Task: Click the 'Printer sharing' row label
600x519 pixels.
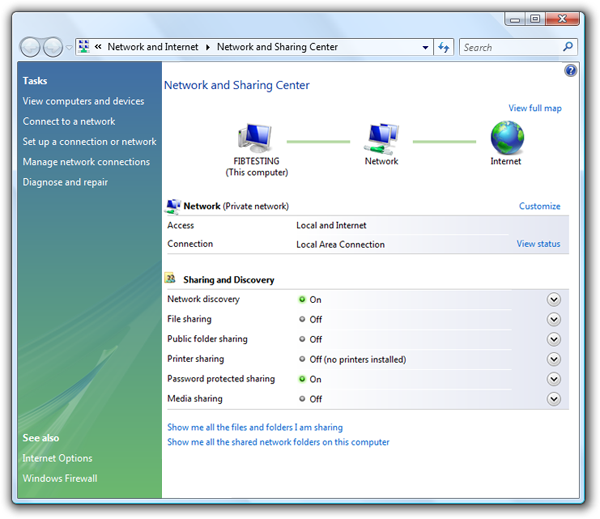Action: (x=196, y=359)
